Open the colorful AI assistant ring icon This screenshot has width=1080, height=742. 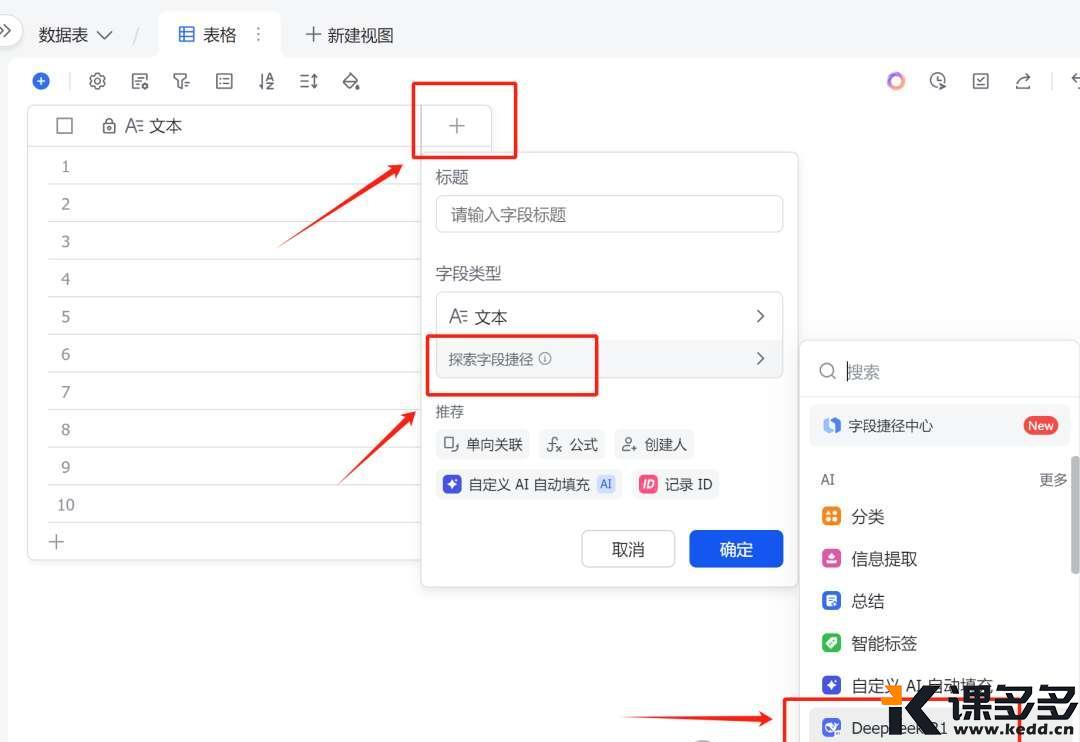point(896,81)
